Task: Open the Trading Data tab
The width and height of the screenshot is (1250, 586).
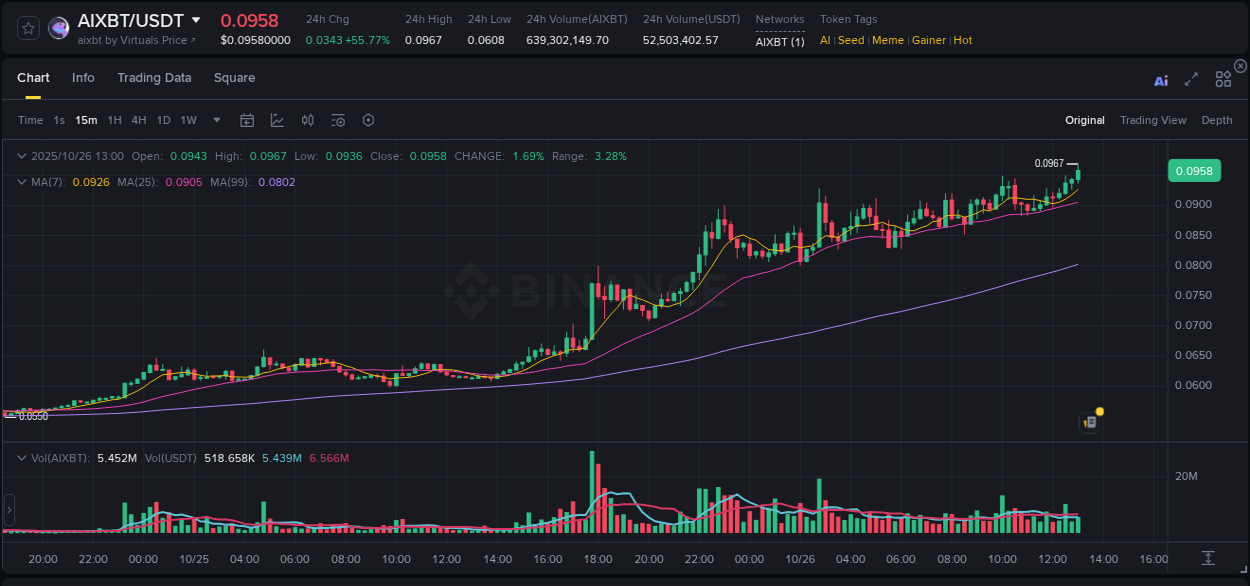Action: (x=154, y=77)
